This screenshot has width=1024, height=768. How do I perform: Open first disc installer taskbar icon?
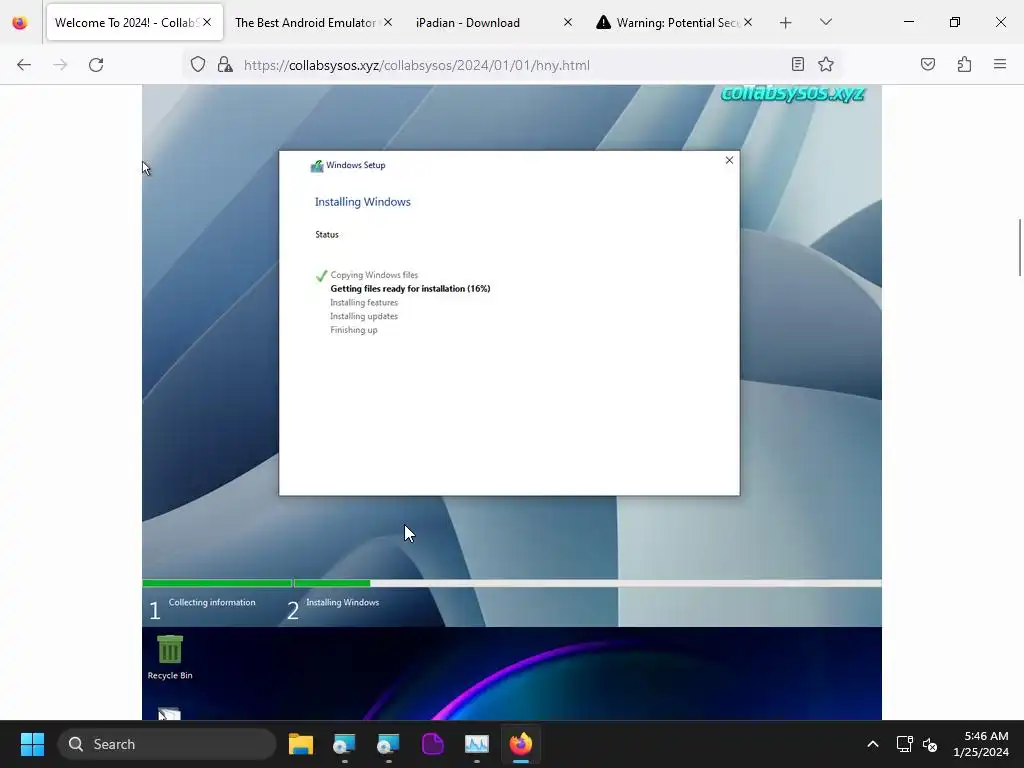tap(344, 744)
